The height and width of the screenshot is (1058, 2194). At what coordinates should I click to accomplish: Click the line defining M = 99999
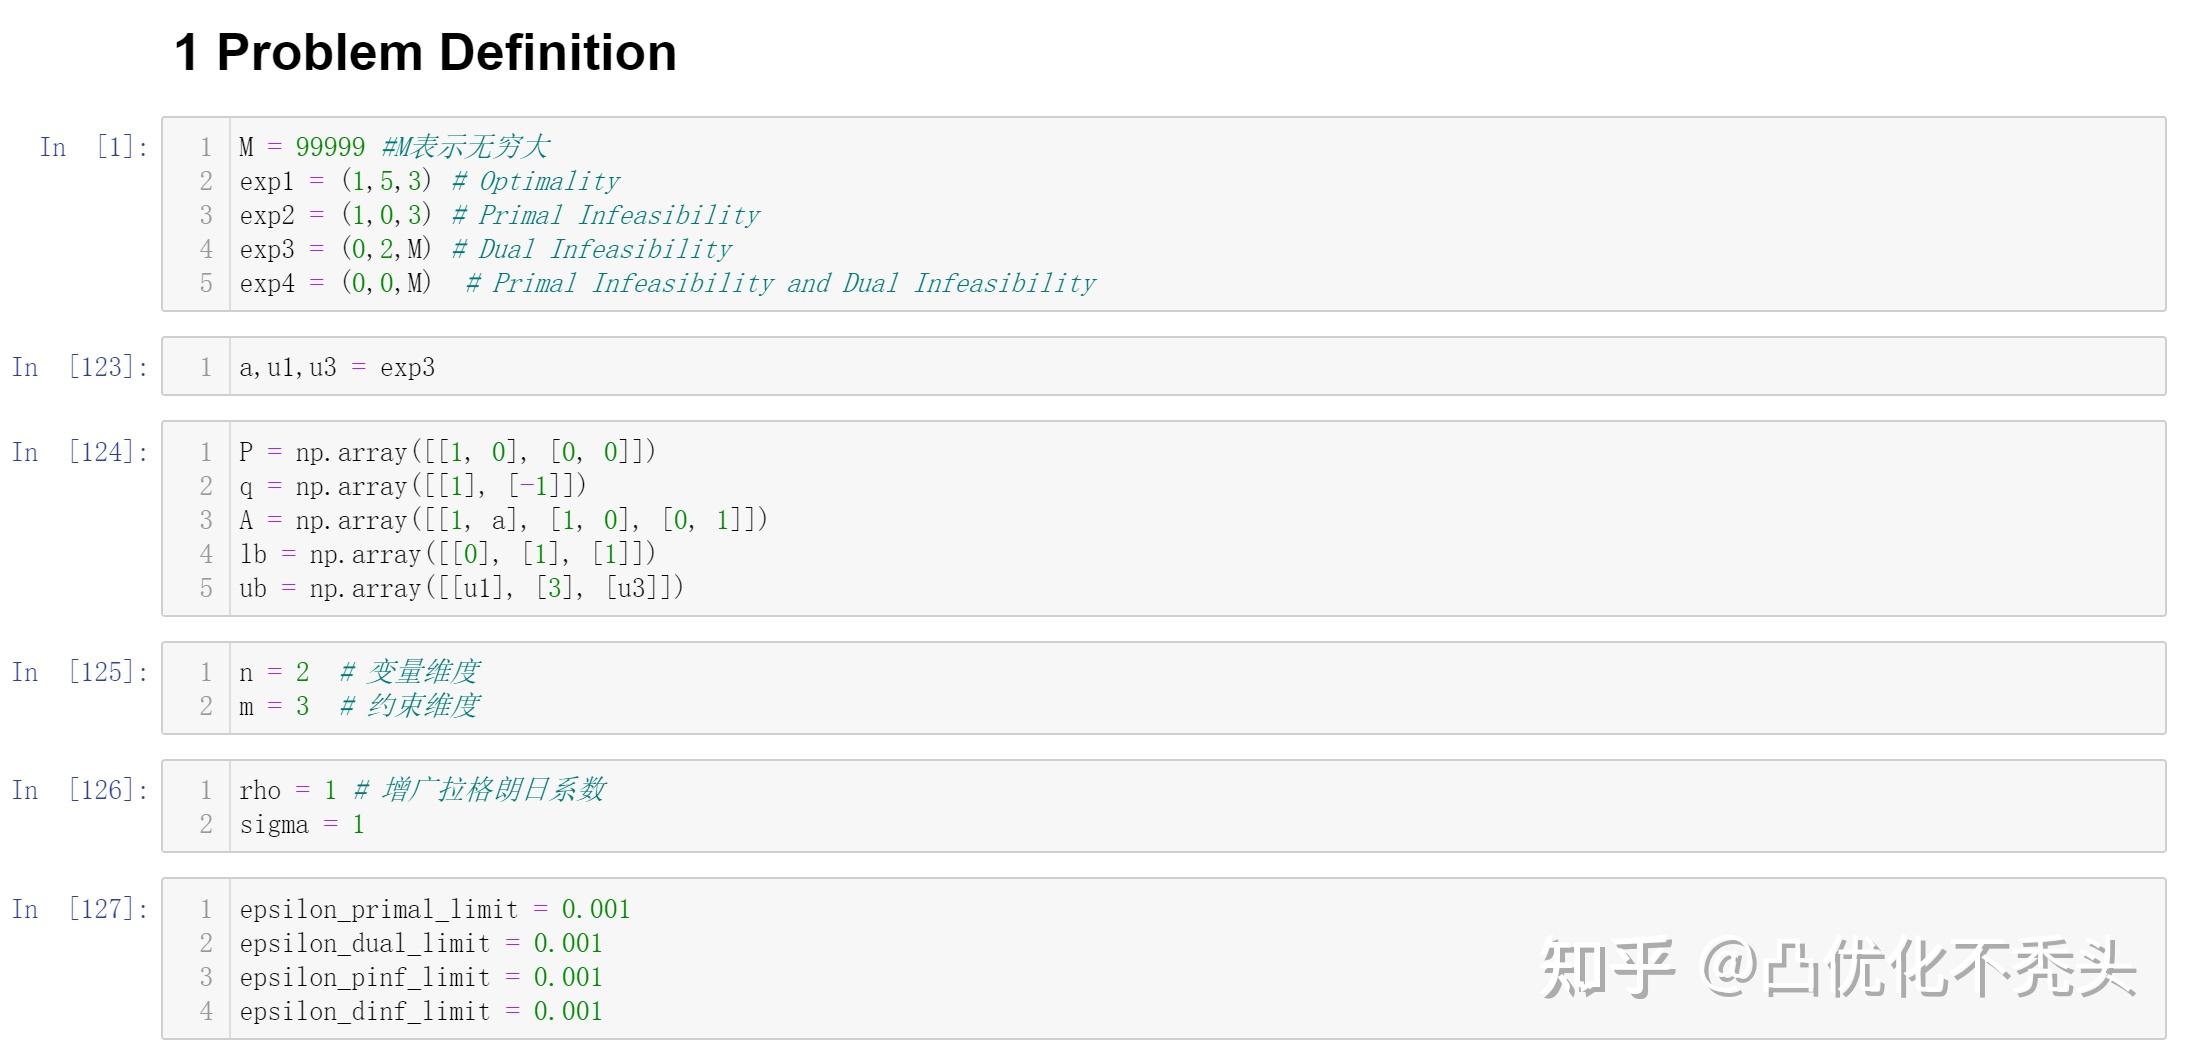[393, 147]
